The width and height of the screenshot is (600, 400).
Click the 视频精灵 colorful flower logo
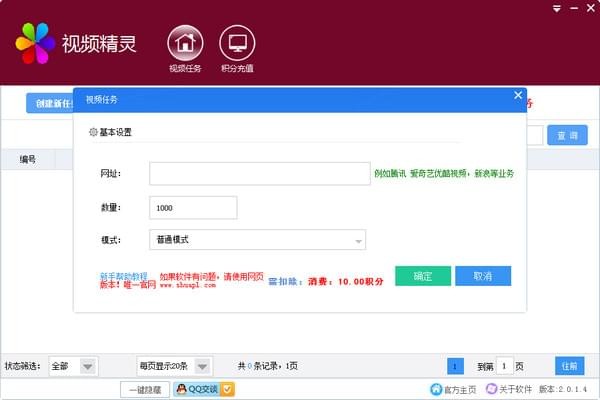pos(35,43)
